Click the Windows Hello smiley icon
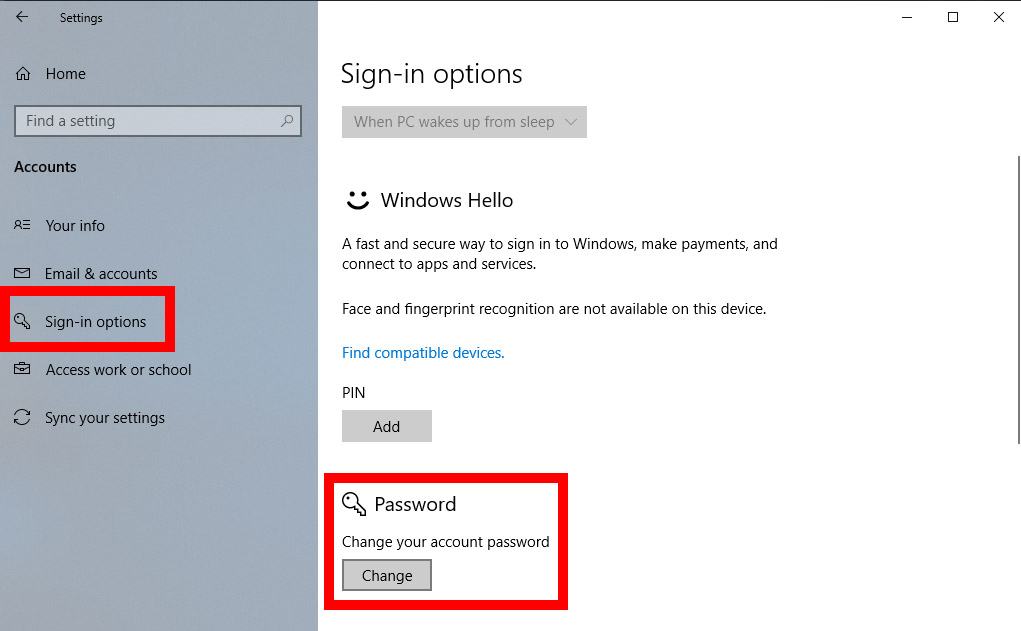Screen dimensions: 1021x631 (357, 200)
